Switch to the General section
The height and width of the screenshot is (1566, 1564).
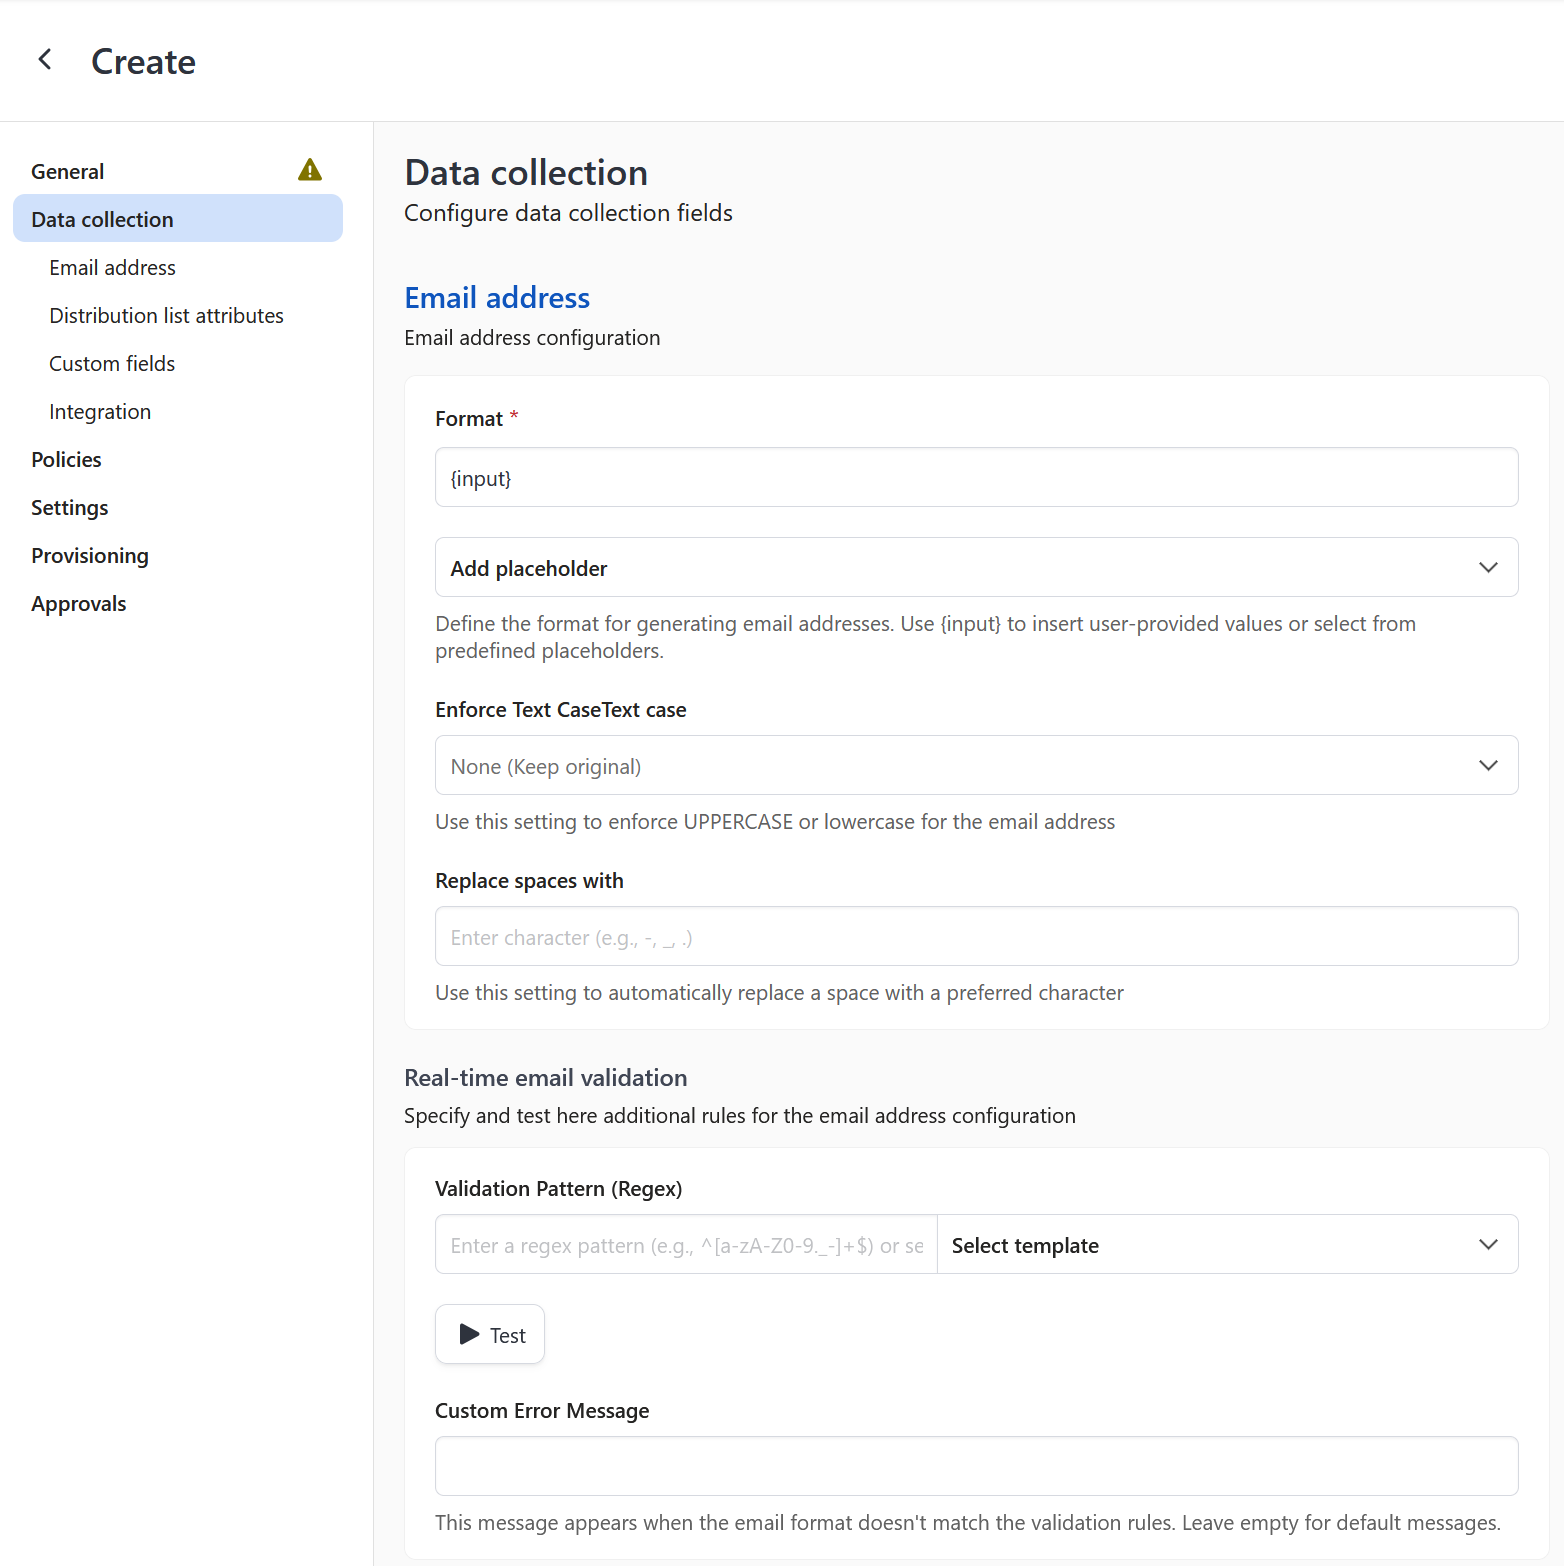pyautogui.click(x=67, y=171)
